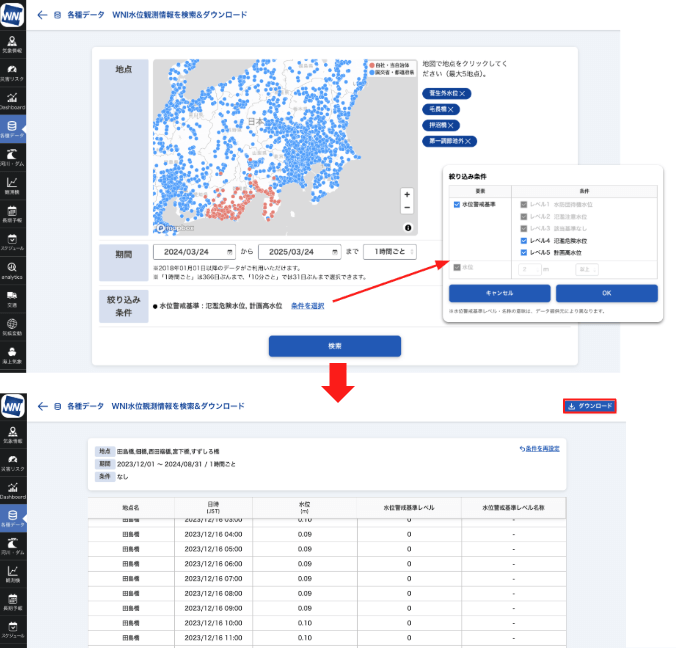Image resolution: width=676 pixels, height=648 pixels.
Task: Select 気候変動 in the sidebar menu
Action: (x=12, y=325)
